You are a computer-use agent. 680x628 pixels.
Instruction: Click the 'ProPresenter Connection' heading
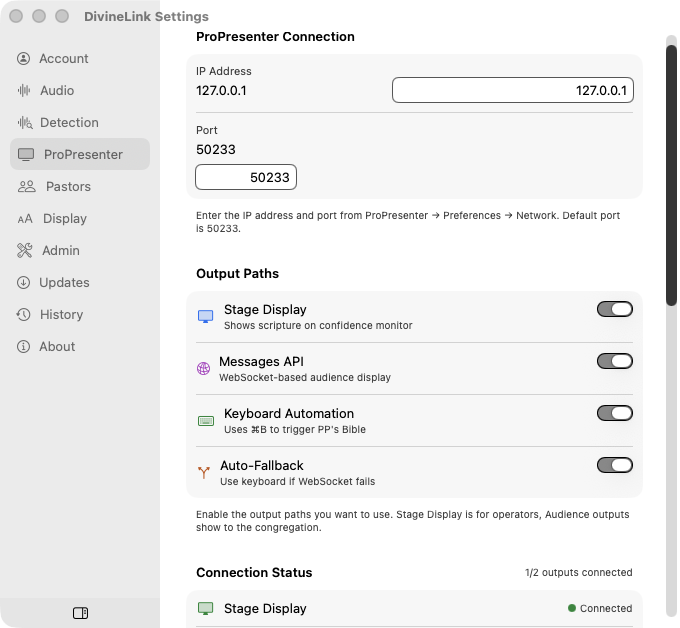click(275, 37)
